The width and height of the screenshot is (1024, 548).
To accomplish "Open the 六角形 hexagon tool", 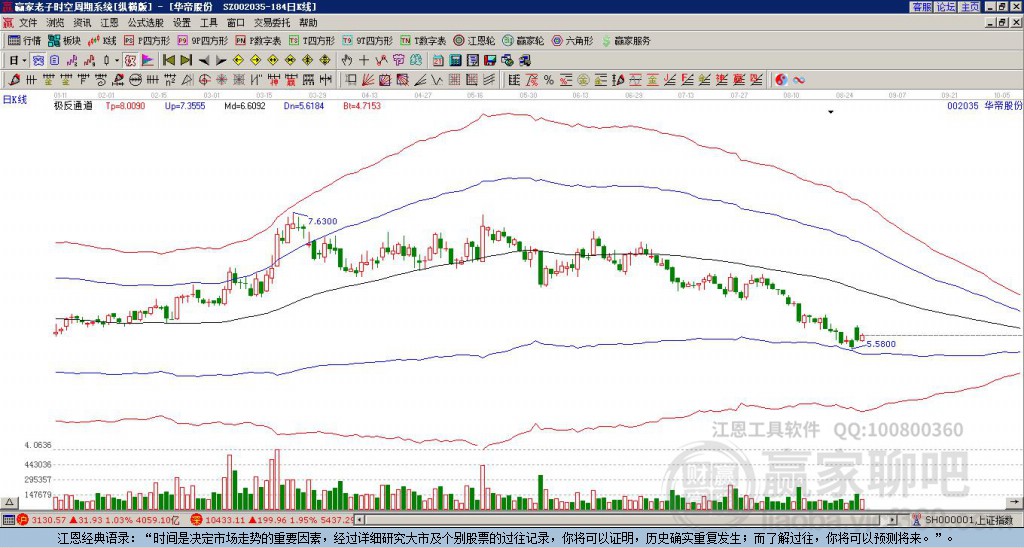I will (x=572, y=40).
